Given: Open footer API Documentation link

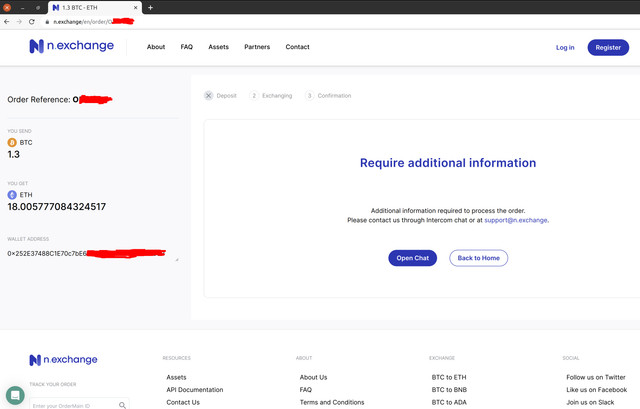Looking at the screenshot, I should pyautogui.click(x=195, y=390).
